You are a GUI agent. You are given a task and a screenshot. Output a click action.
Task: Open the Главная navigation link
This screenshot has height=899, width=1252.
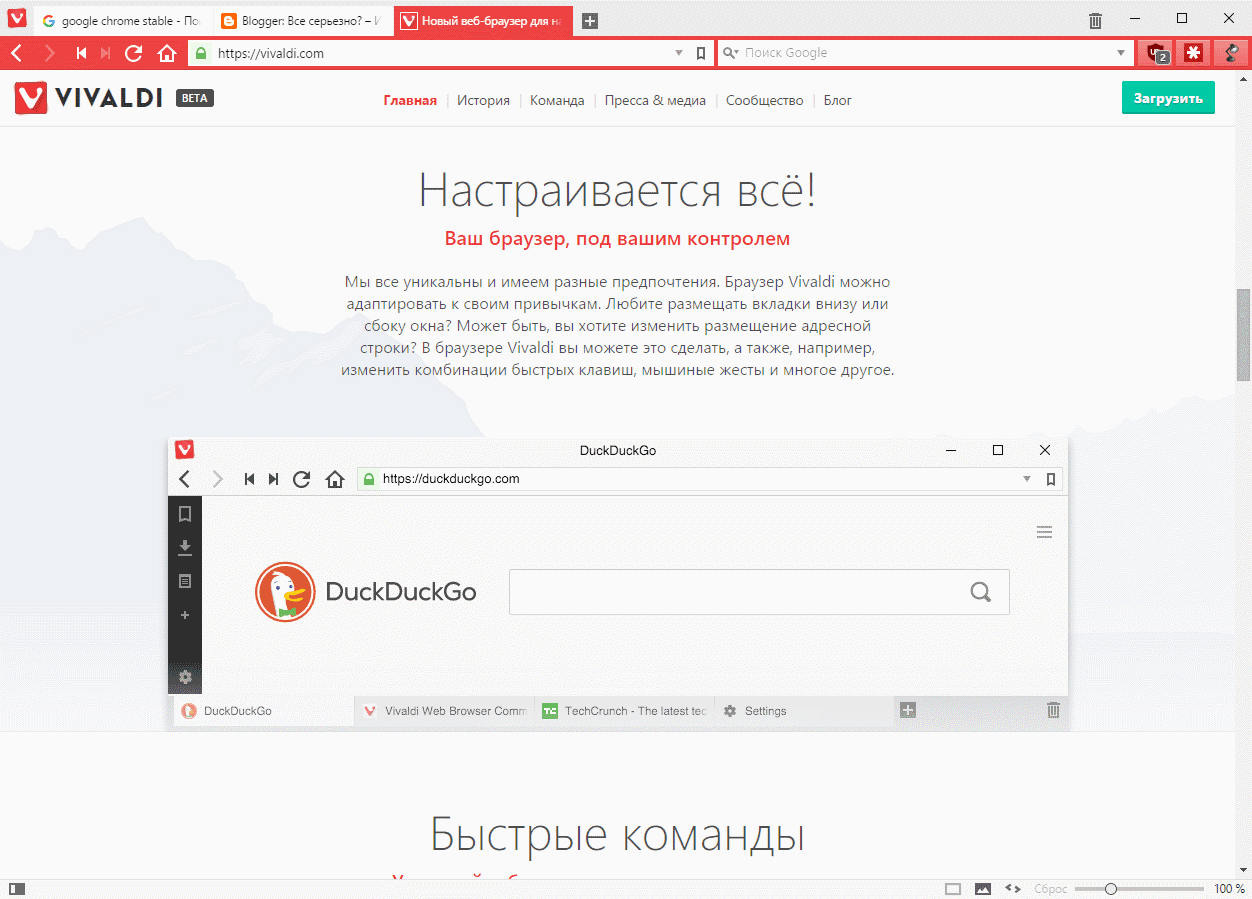click(410, 100)
